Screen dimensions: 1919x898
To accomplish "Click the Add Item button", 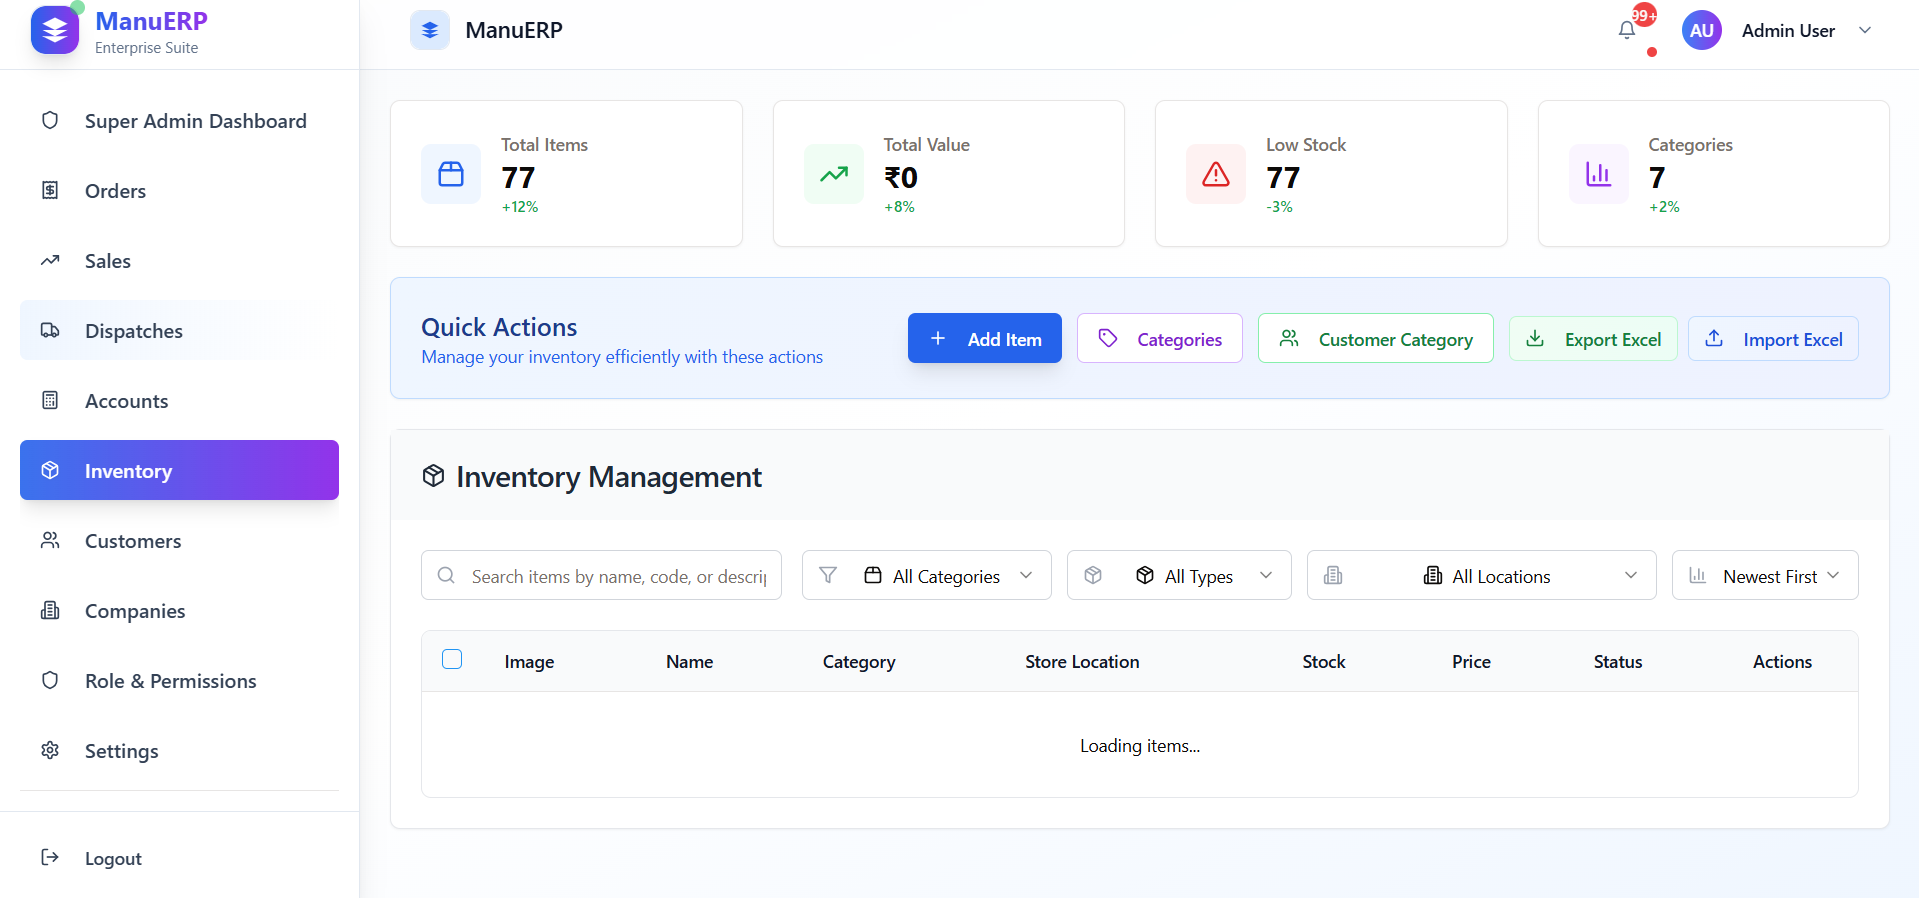I will pos(985,338).
